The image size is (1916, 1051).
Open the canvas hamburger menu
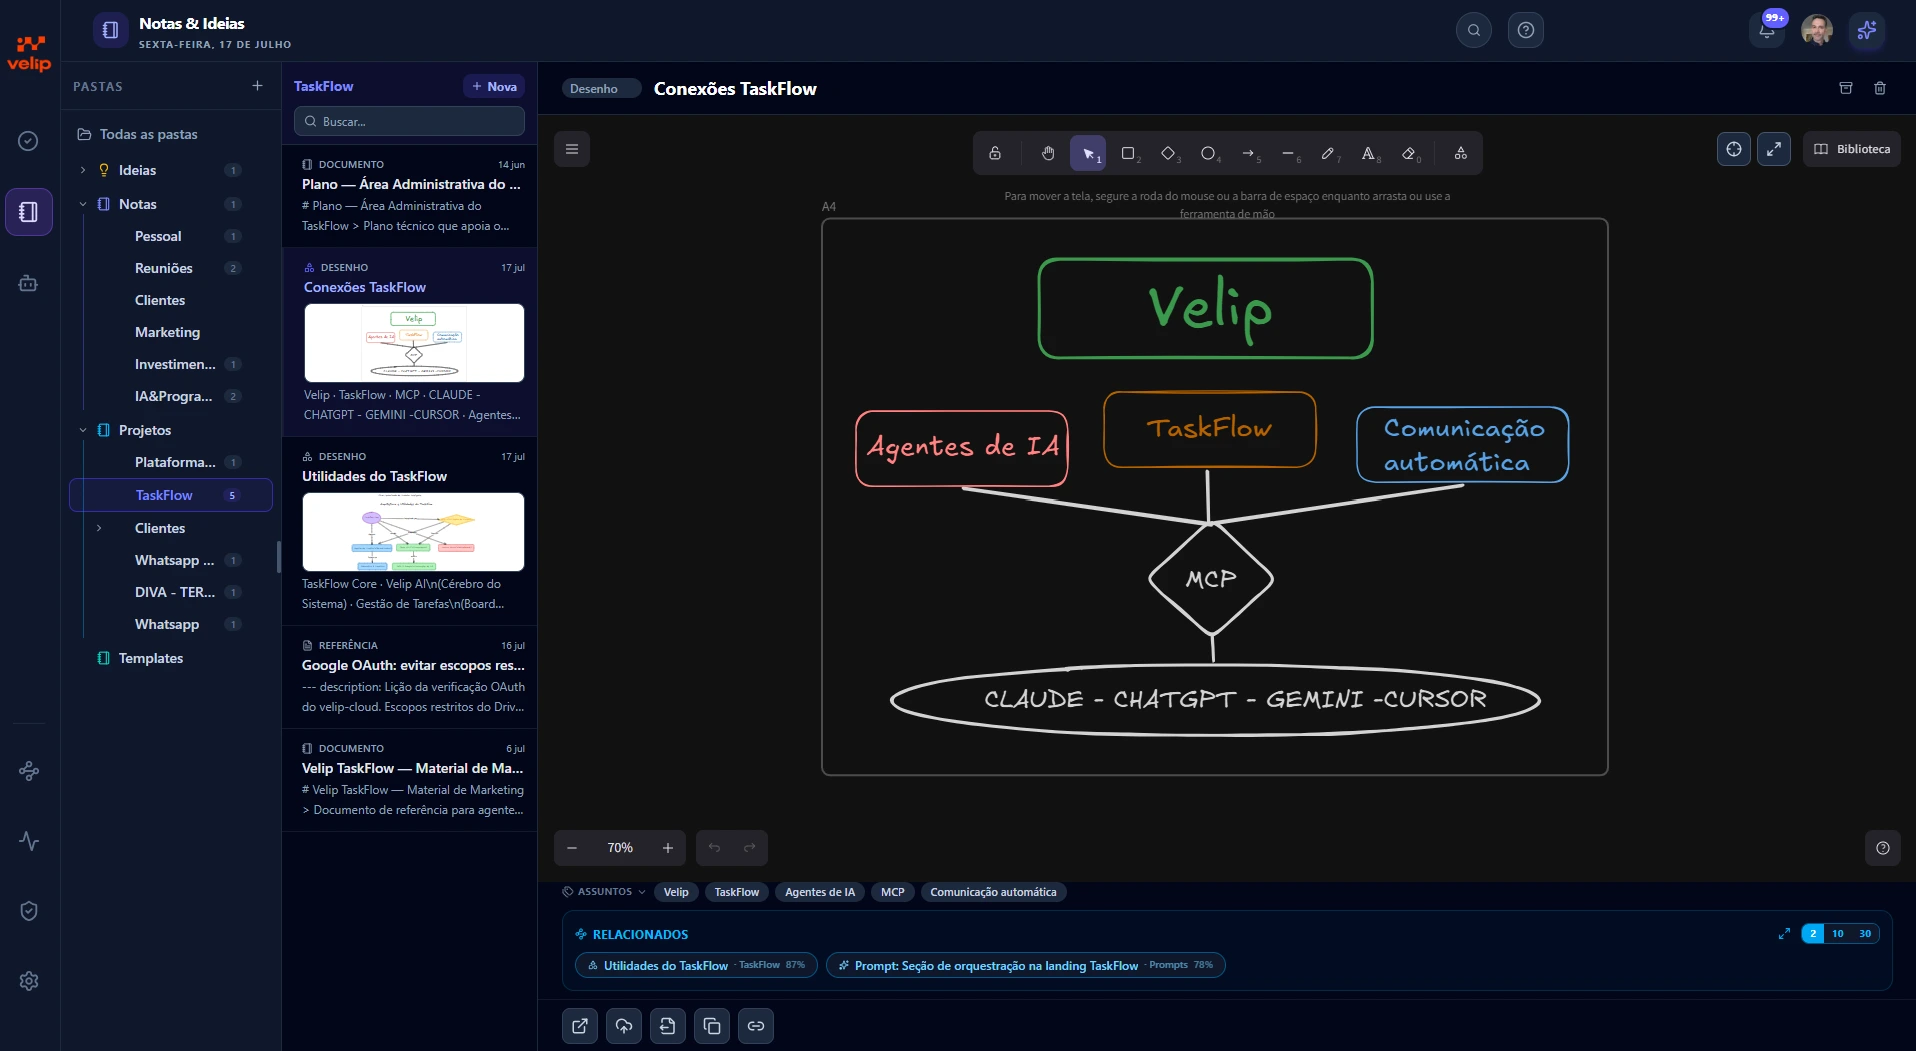572,149
